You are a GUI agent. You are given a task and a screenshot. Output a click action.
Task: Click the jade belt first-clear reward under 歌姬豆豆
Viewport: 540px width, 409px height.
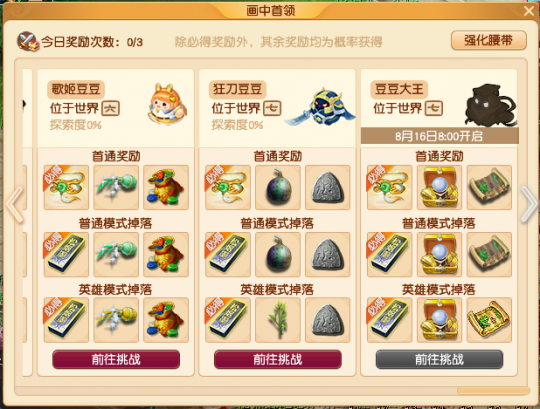[x=66, y=187]
